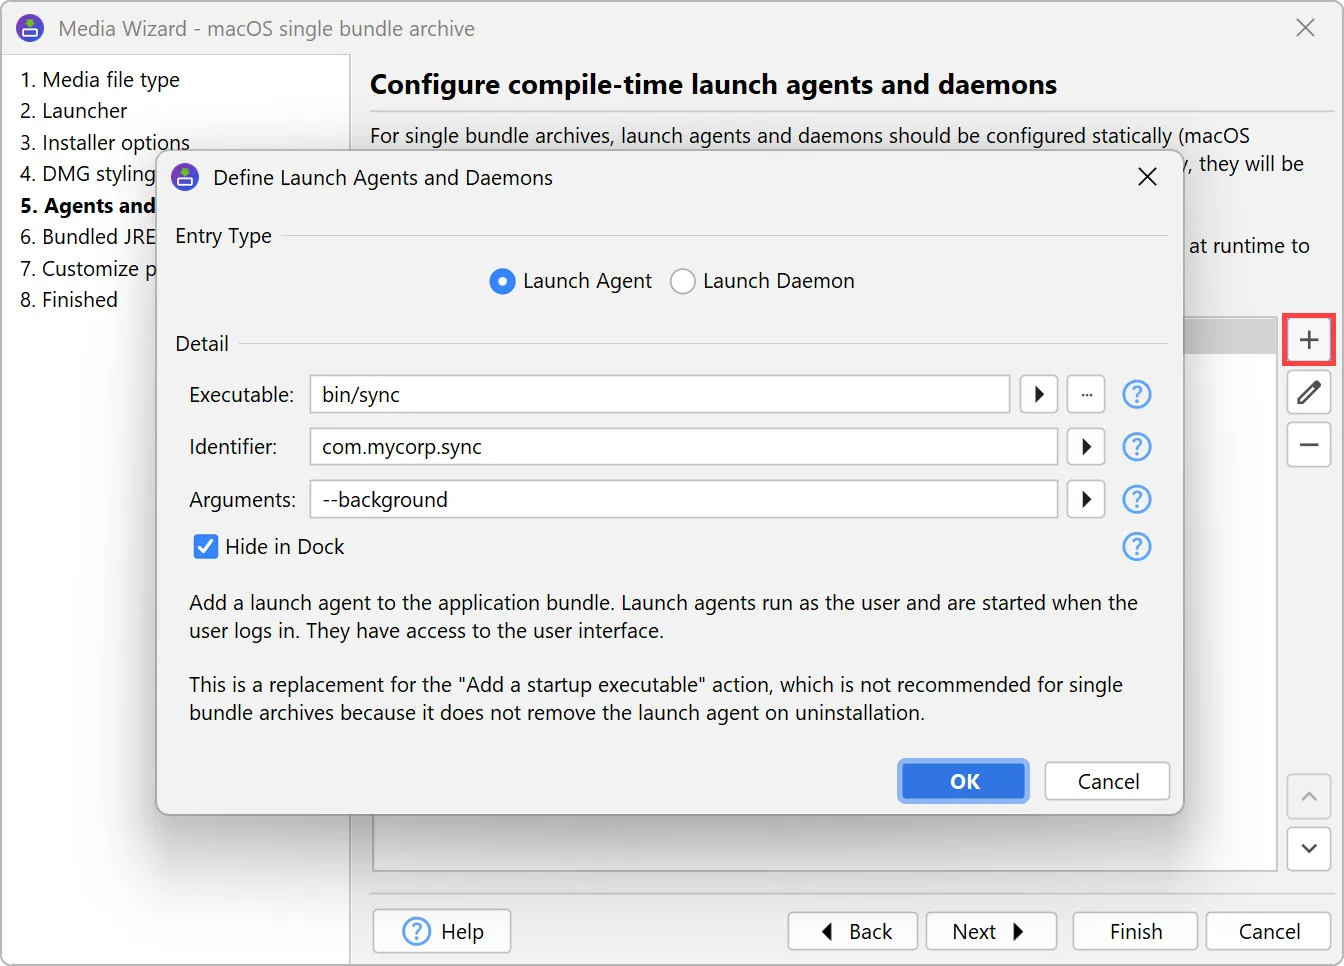Open the Media file type step
Viewport: 1344px width, 966px height.
(x=98, y=79)
